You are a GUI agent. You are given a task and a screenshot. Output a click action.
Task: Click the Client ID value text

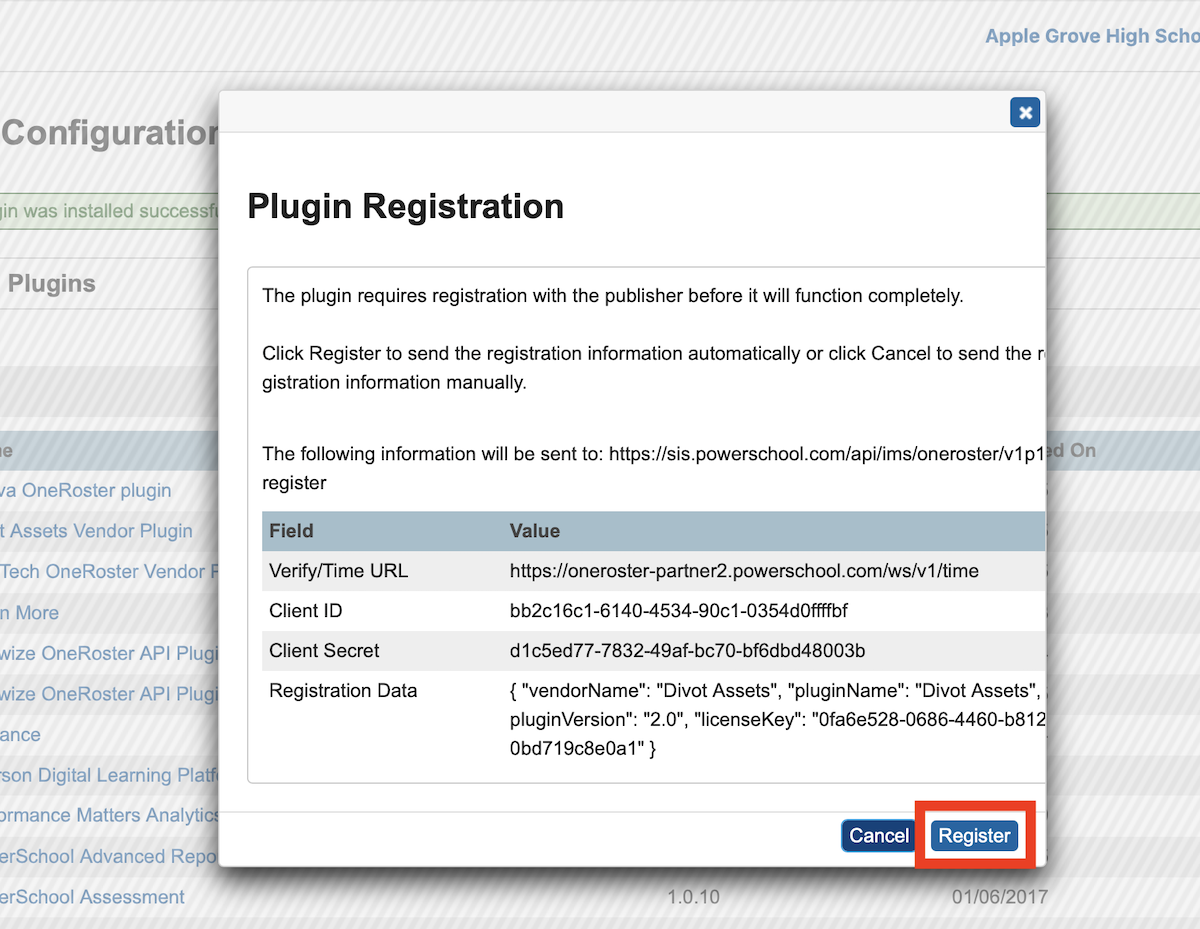pos(678,610)
